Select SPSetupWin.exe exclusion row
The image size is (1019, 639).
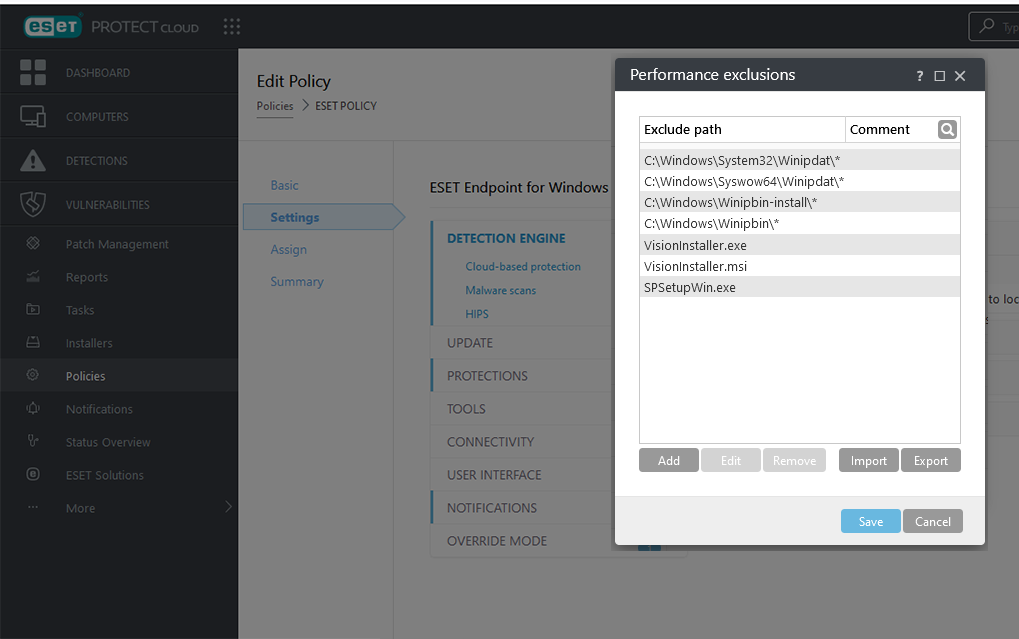point(799,287)
